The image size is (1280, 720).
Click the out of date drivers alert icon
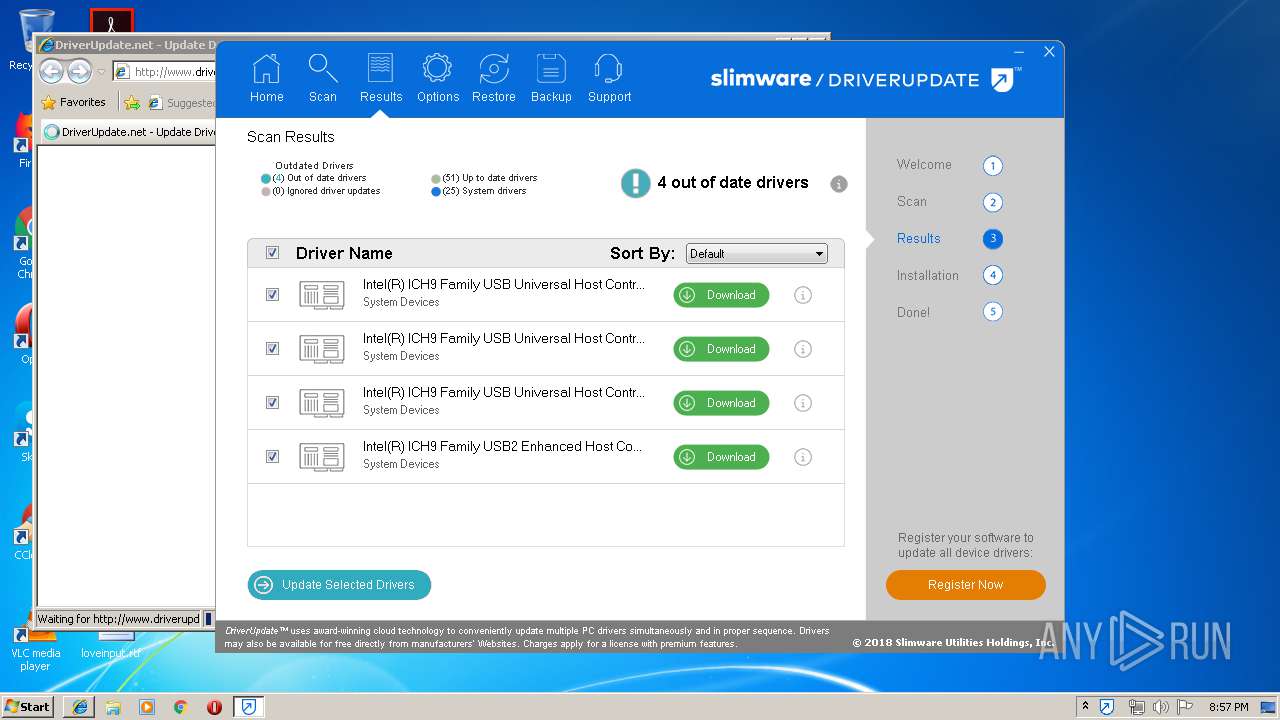[635, 183]
